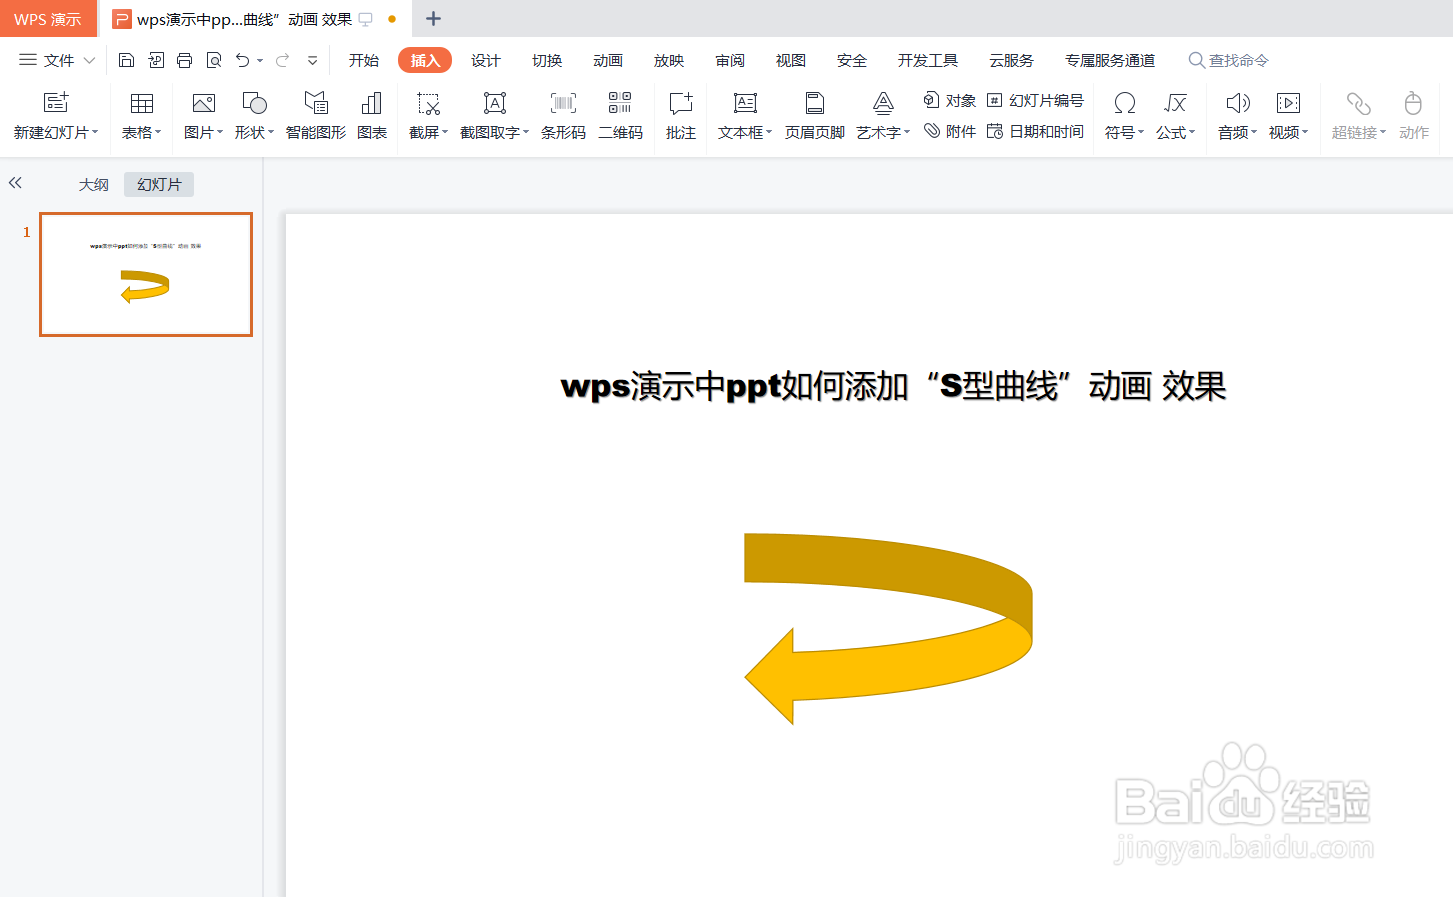Select the 幻灯片 panel tab

(159, 184)
